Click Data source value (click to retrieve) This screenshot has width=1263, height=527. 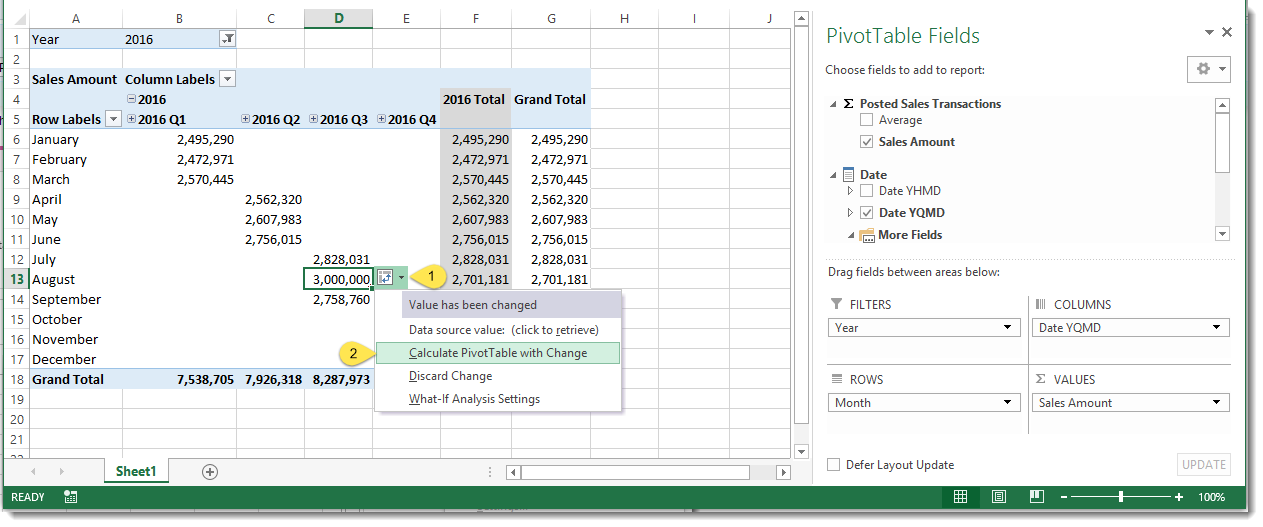(498, 330)
